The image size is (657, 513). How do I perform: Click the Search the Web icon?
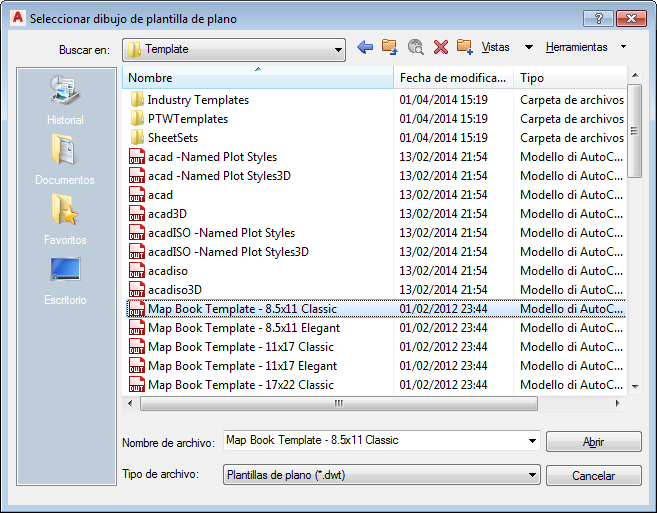pos(415,47)
